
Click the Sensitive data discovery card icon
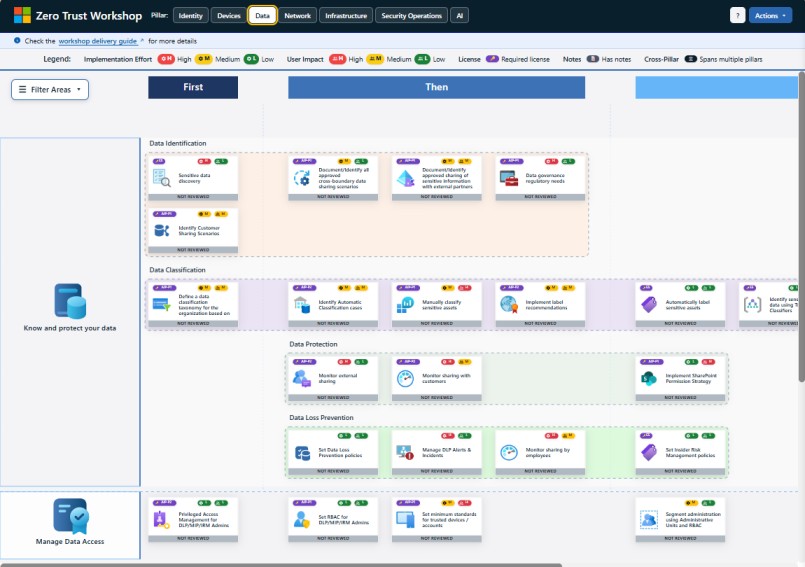pos(162,178)
